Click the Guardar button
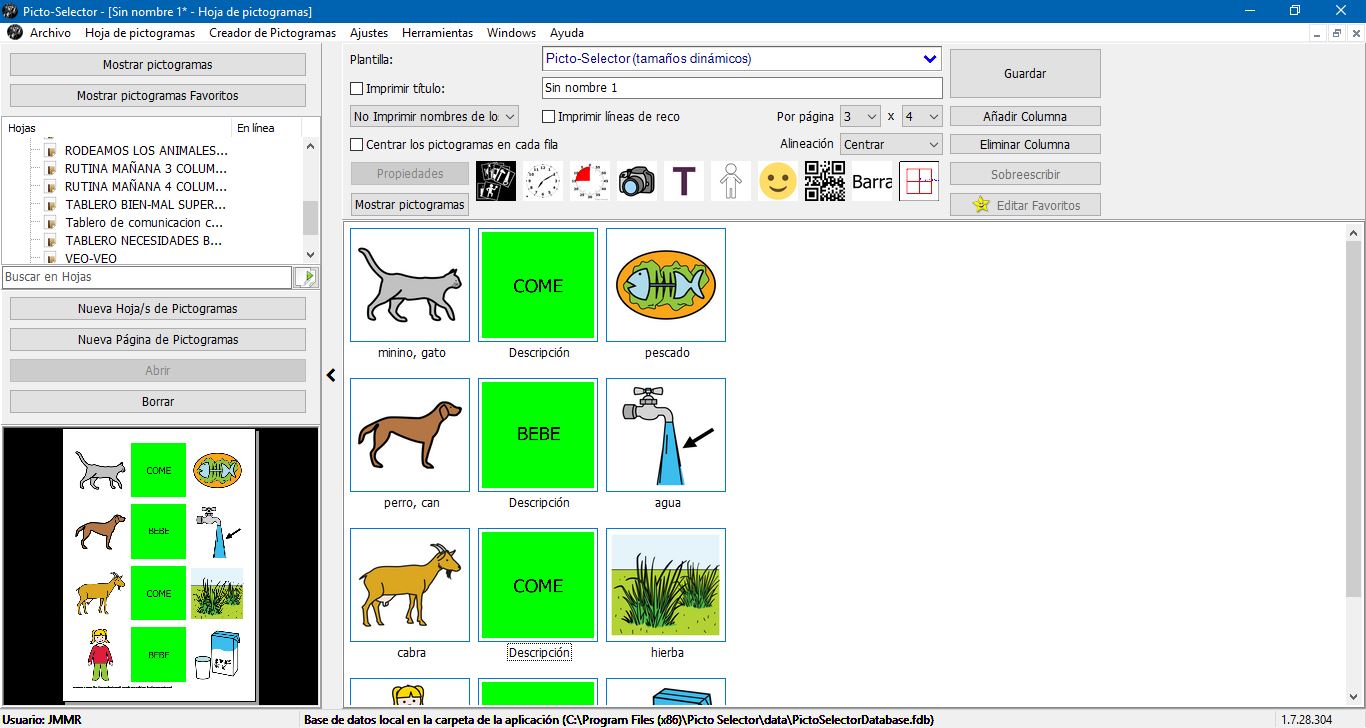This screenshot has height=728, width=1366. [x=1024, y=73]
